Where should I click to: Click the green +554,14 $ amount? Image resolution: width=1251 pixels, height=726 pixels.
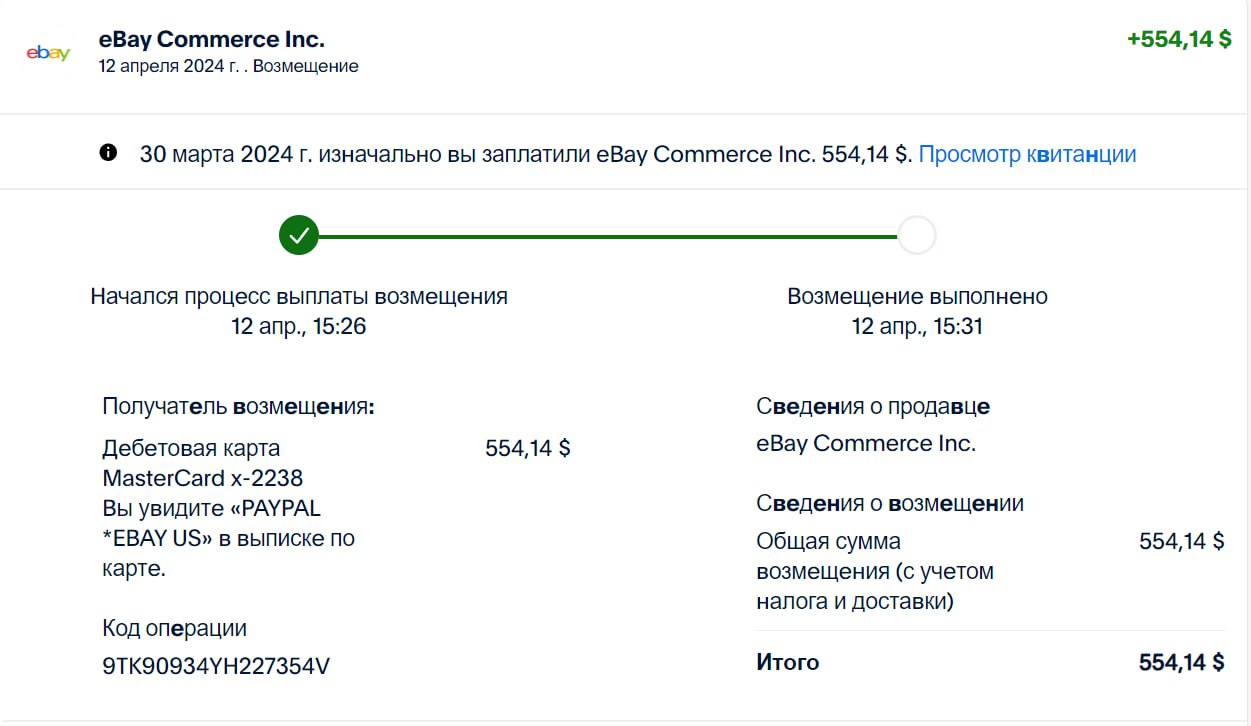point(1178,39)
